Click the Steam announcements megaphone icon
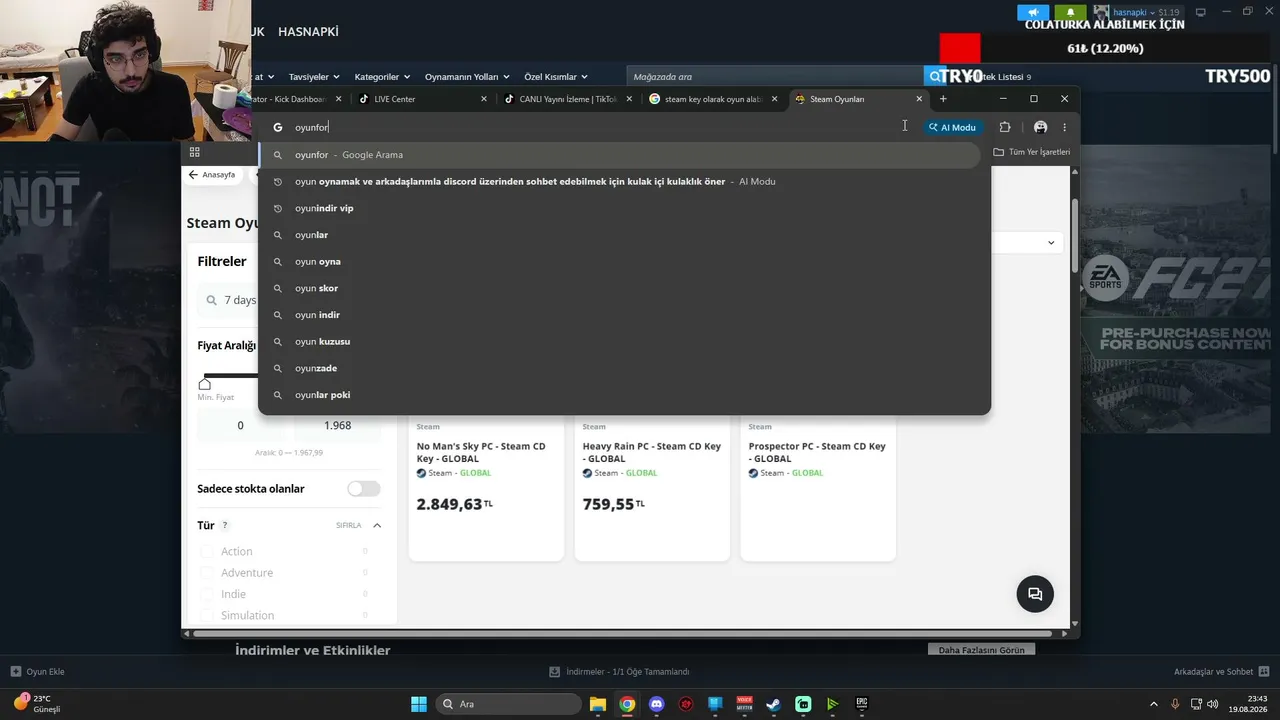The image size is (1280, 720). point(1033,13)
